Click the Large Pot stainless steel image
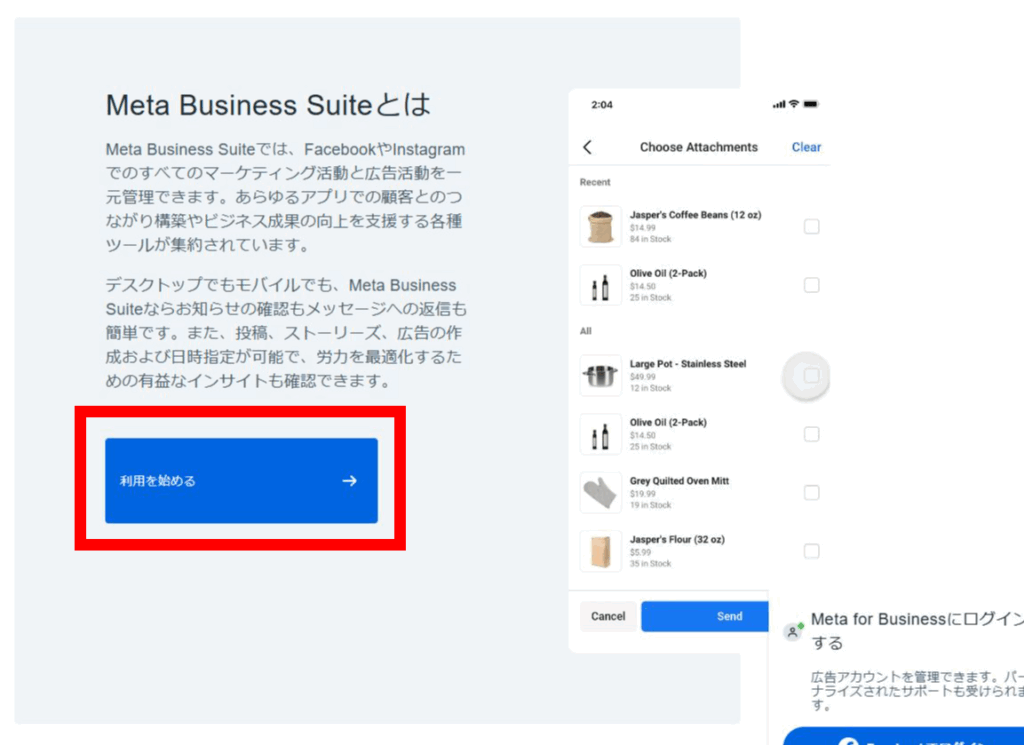 600,376
